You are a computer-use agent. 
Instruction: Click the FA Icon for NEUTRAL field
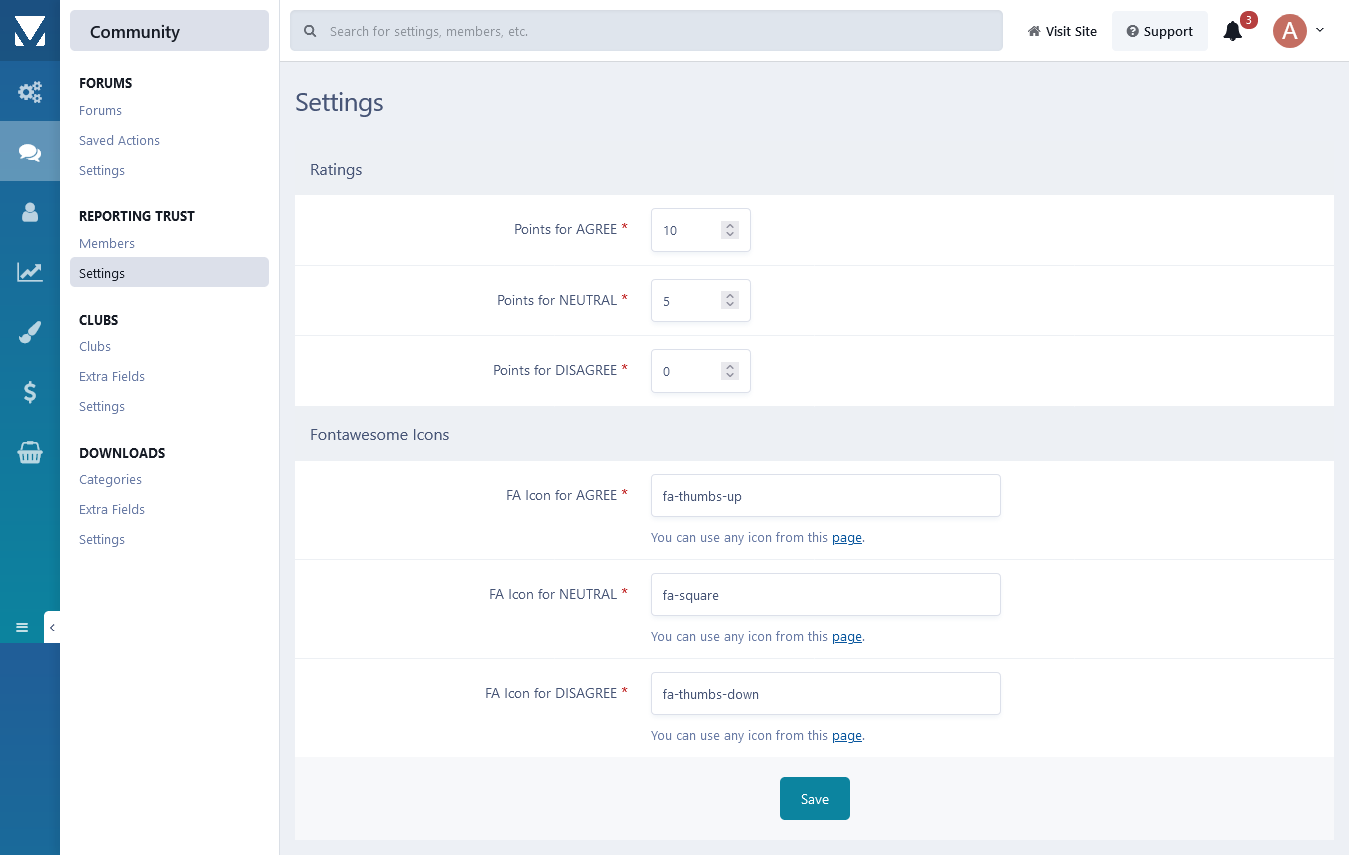pyautogui.click(x=825, y=595)
